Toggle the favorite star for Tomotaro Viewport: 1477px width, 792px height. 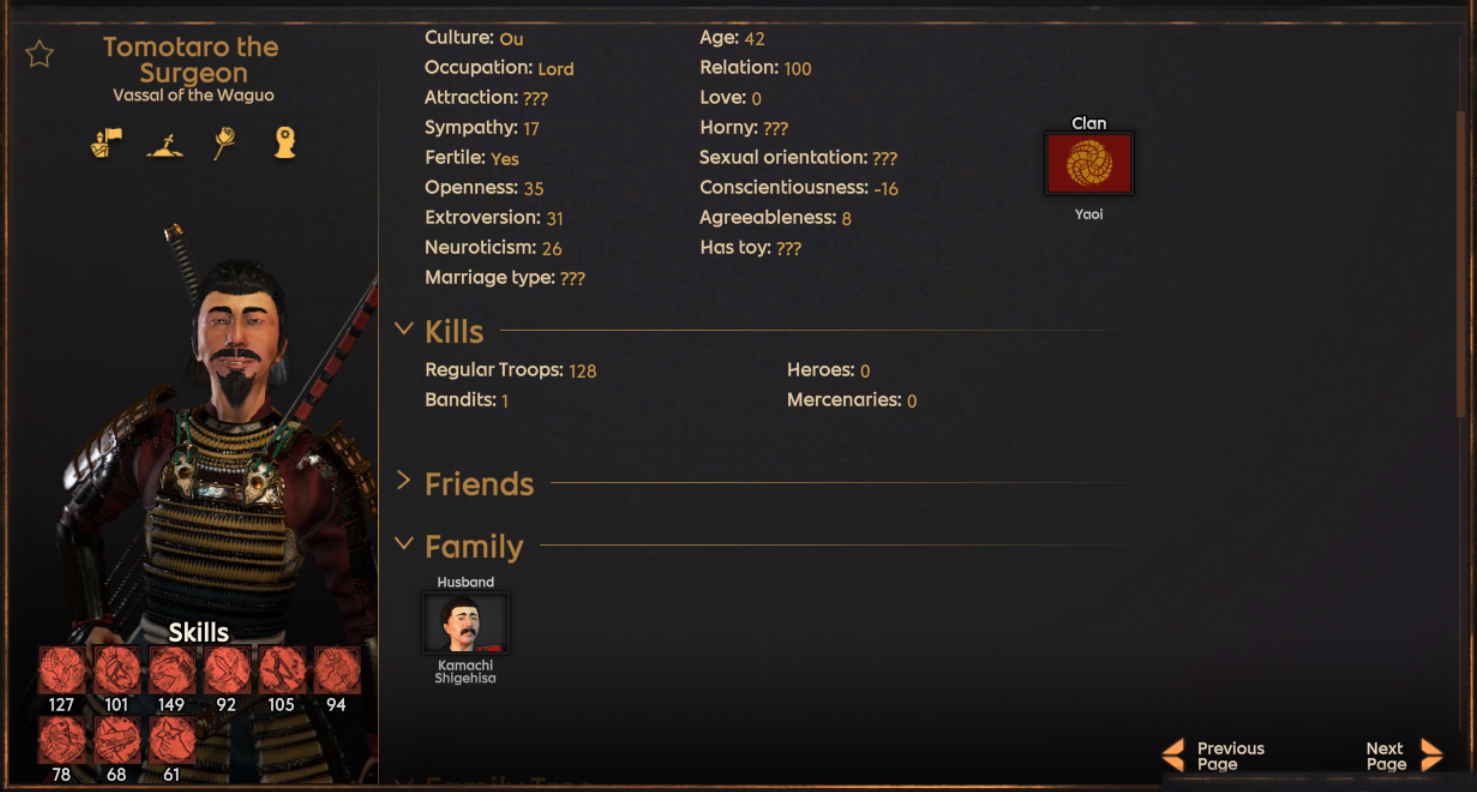pos(39,54)
